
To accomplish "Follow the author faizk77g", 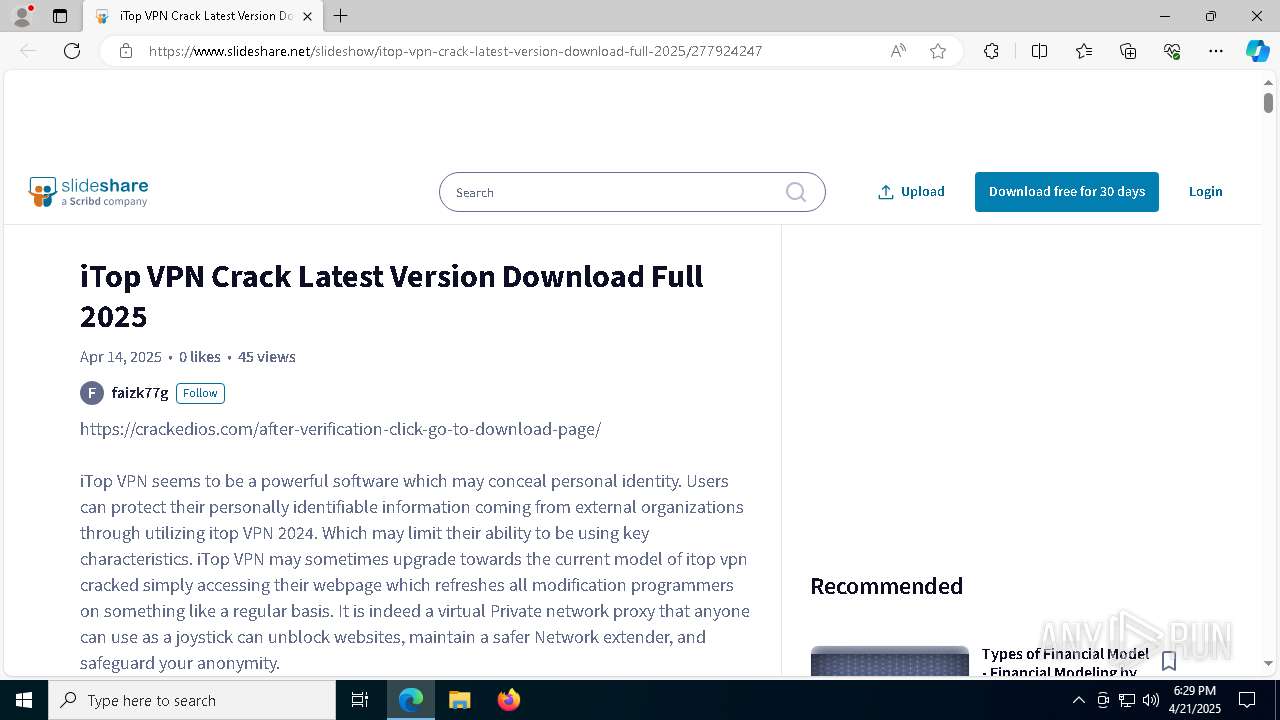I will click(200, 393).
